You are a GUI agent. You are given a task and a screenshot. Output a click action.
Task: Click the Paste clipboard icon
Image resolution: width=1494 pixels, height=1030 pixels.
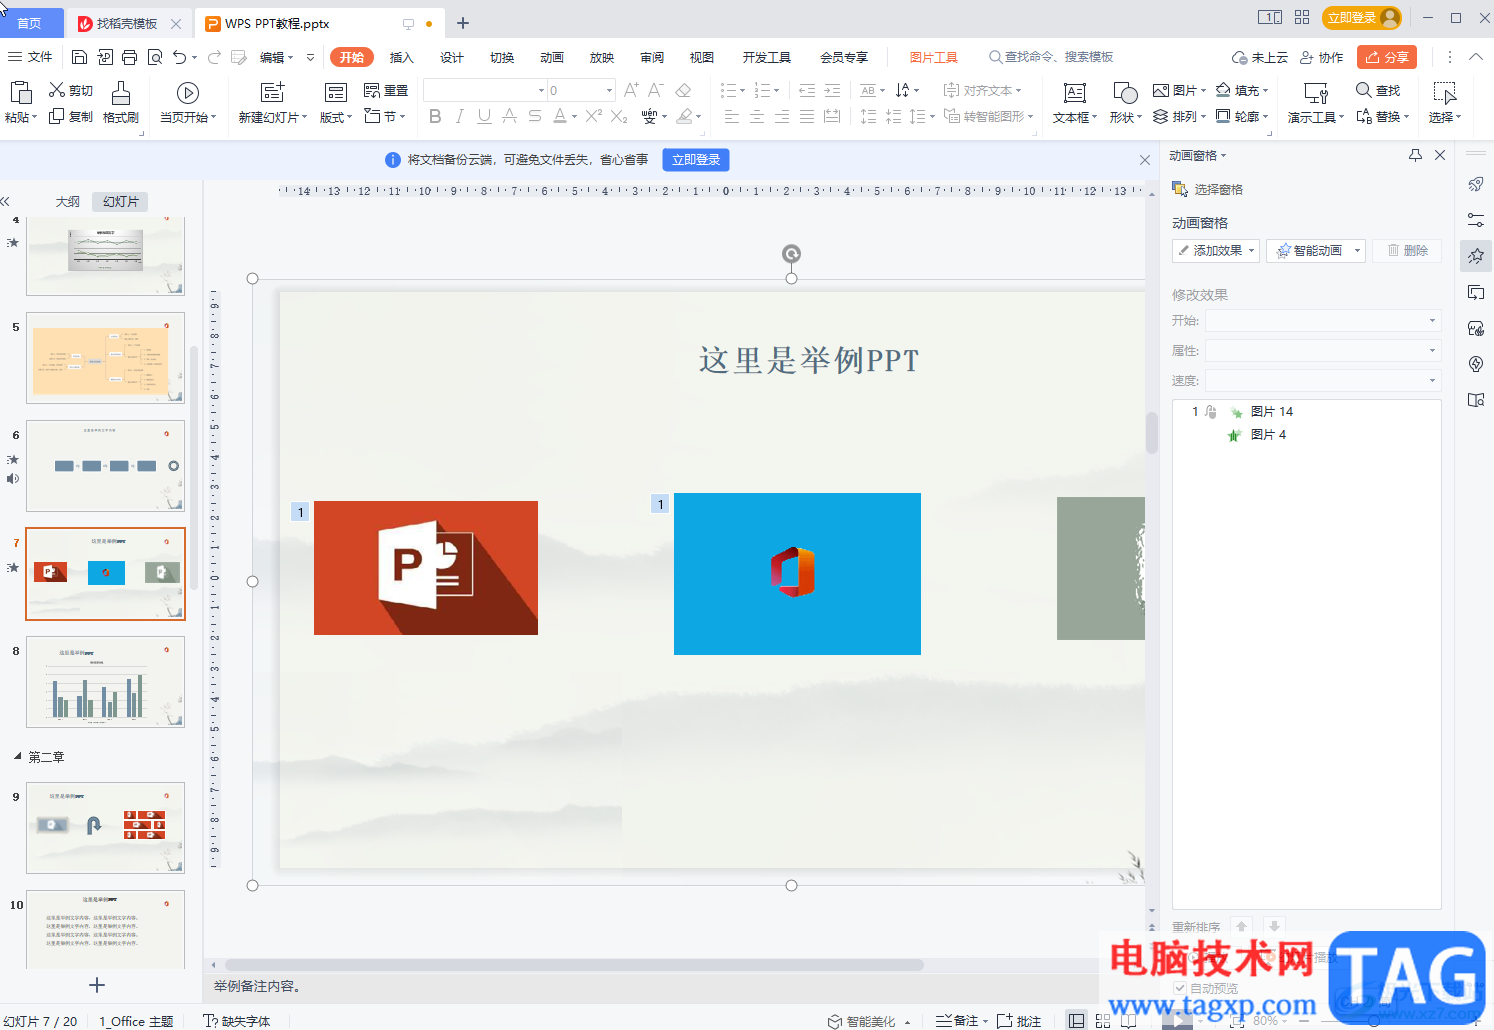(x=20, y=93)
